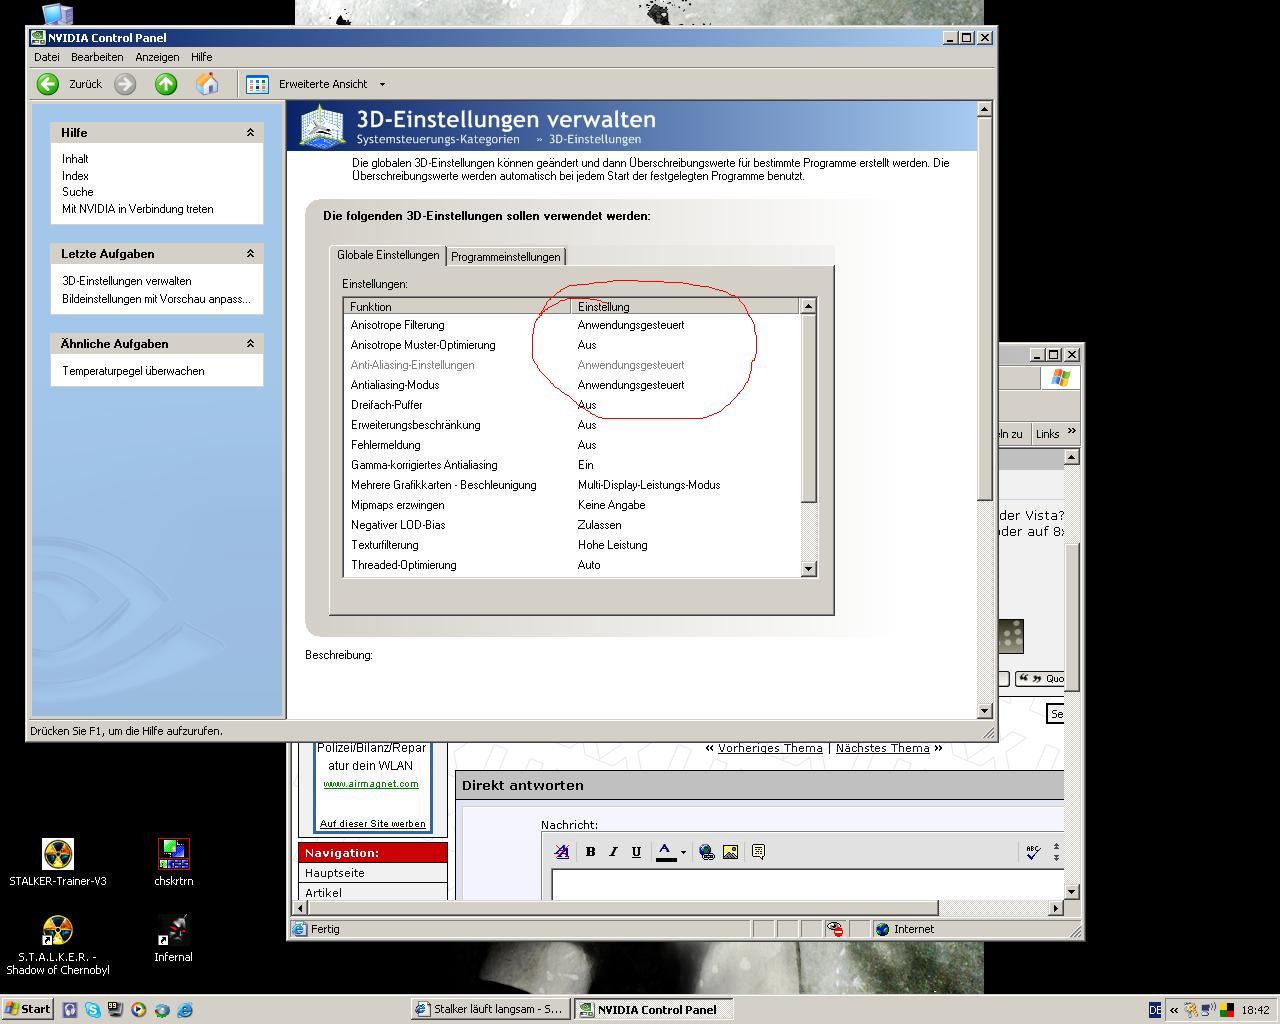
Task: Select the Antialiasing-Modus row
Action: (x=572, y=385)
